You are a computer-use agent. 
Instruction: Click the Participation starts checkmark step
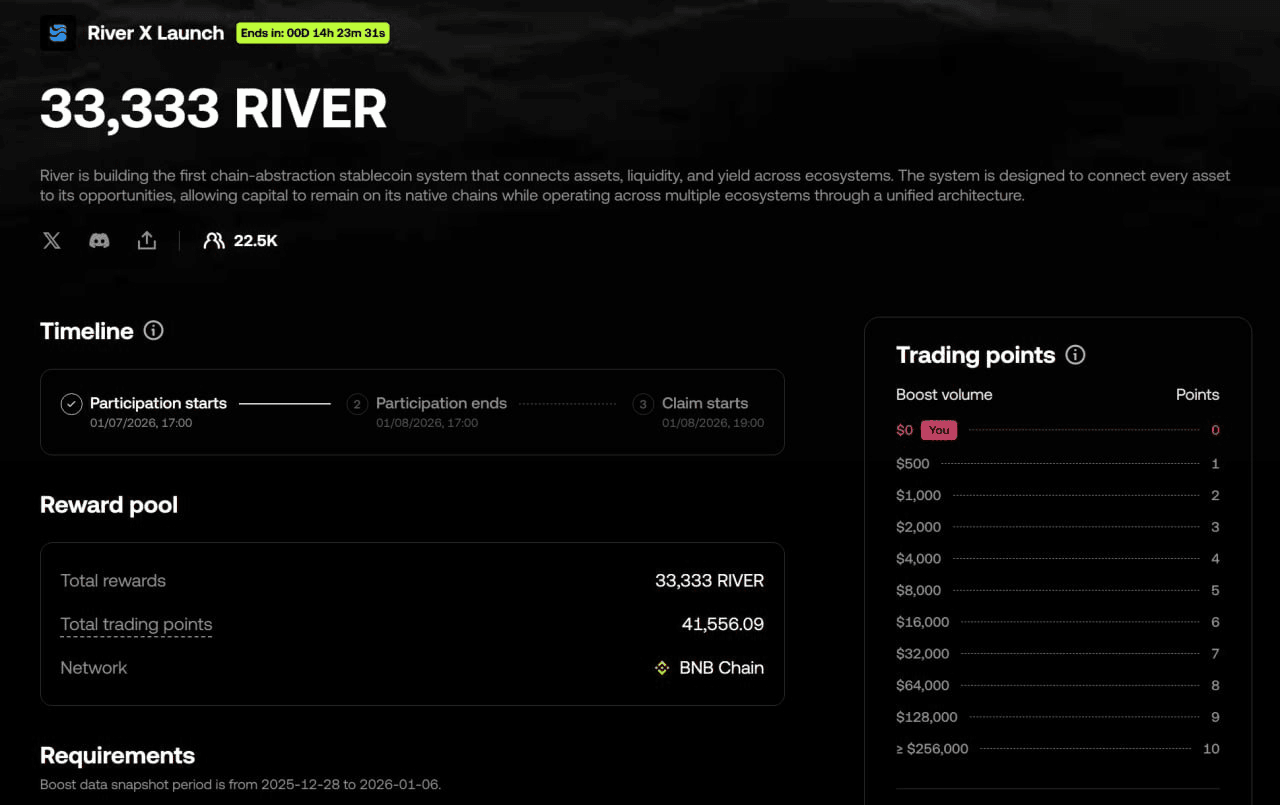pos(71,404)
